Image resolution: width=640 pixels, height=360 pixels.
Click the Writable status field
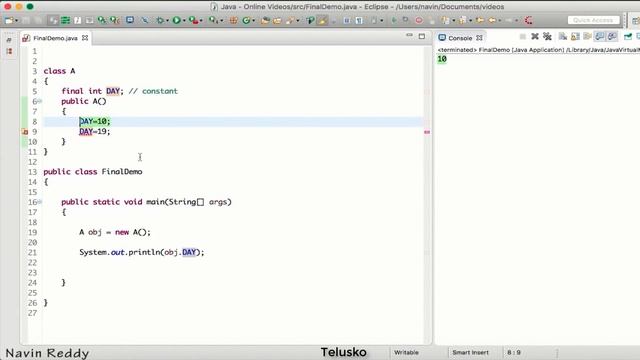tap(406, 352)
